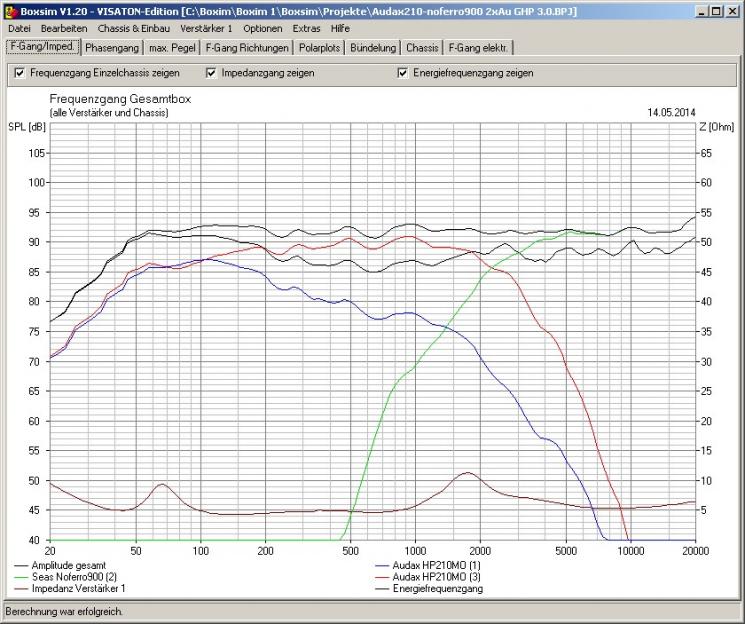Image resolution: width=745 pixels, height=624 pixels.
Task: Maximize the Boxsim window
Action: [x=716, y=11]
